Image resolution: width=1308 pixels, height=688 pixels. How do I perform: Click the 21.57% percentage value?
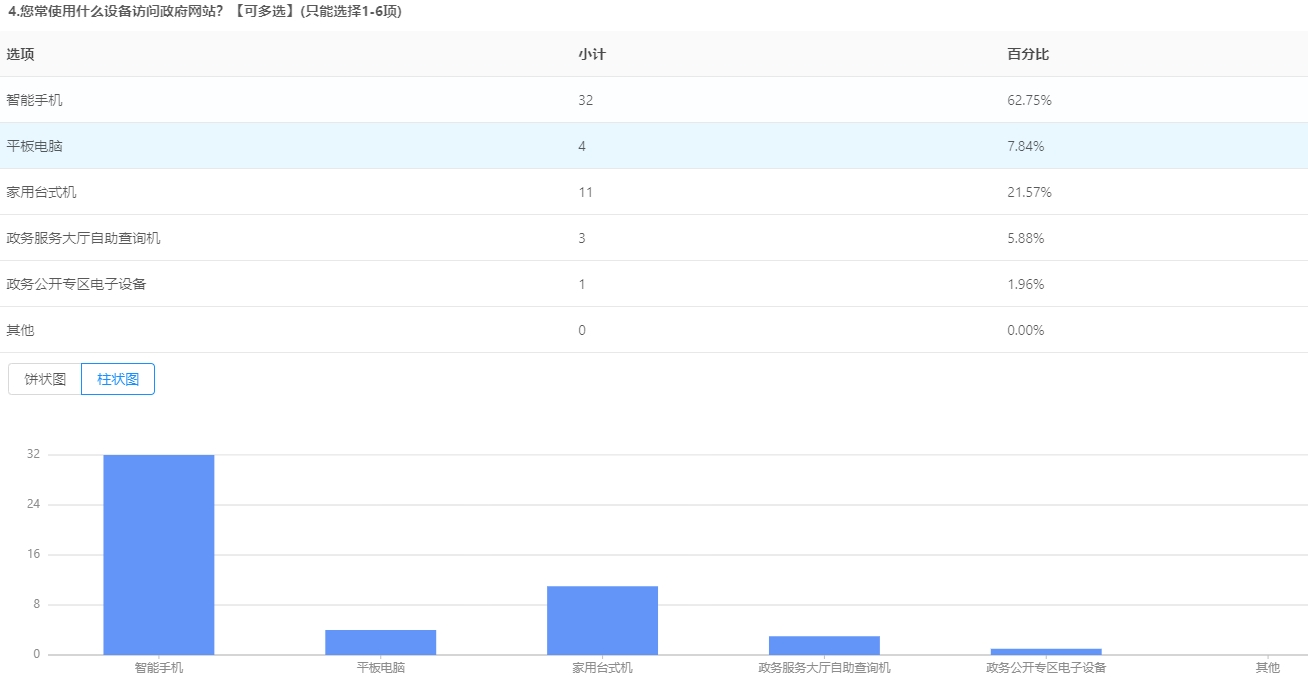(x=1029, y=192)
